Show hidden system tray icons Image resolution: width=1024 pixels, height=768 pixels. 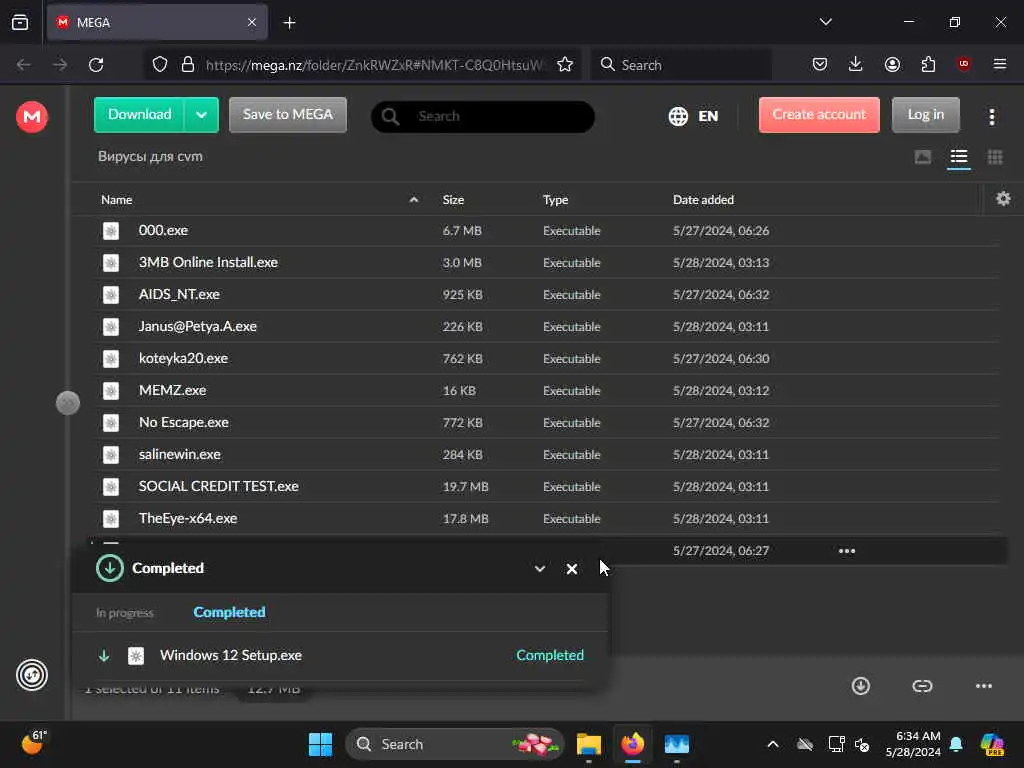click(773, 744)
